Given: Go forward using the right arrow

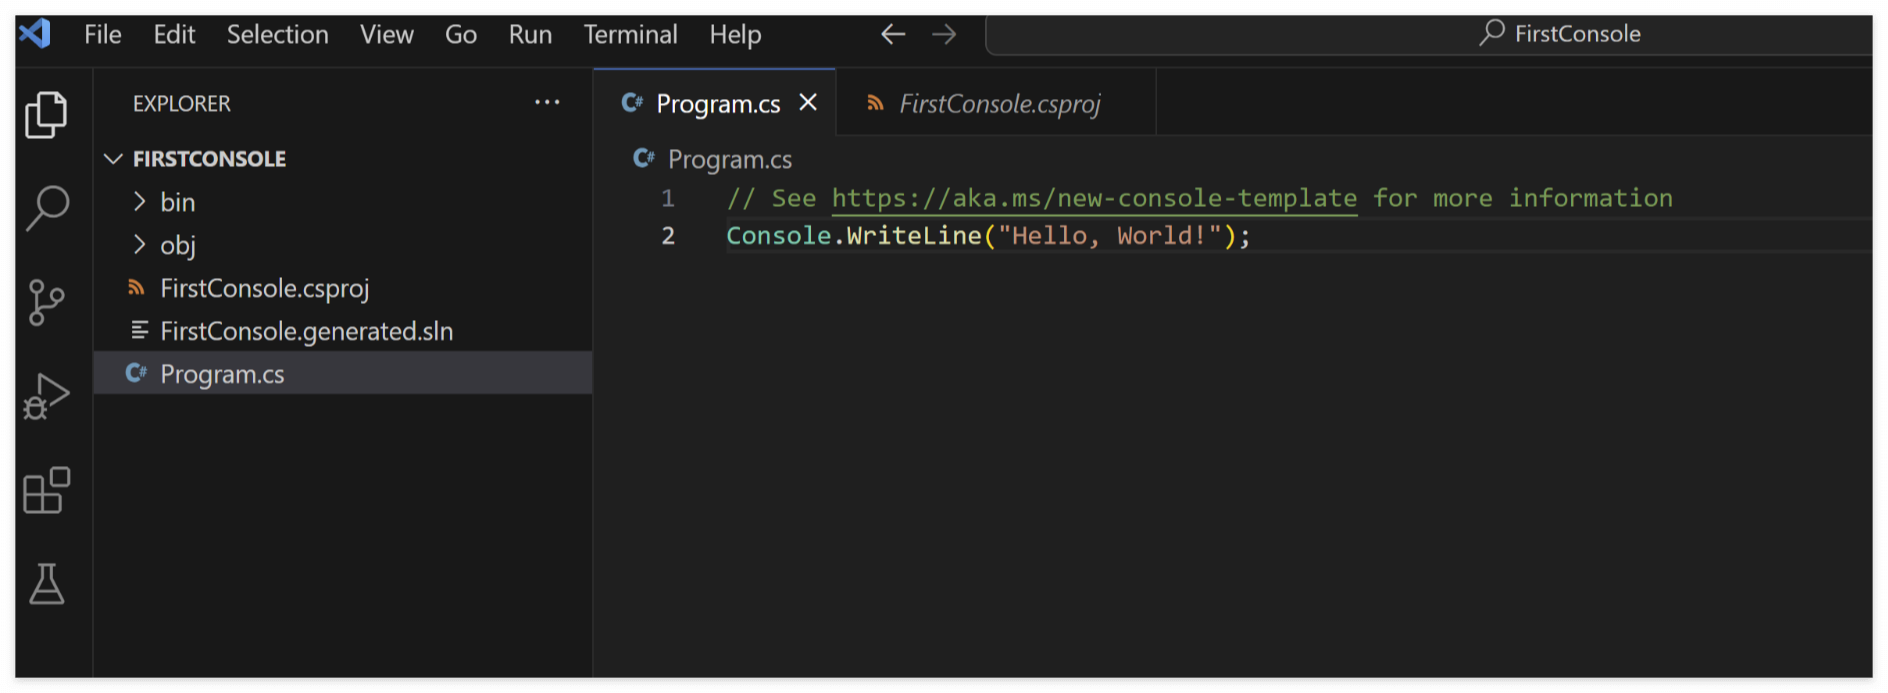Looking at the screenshot, I should [x=944, y=34].
